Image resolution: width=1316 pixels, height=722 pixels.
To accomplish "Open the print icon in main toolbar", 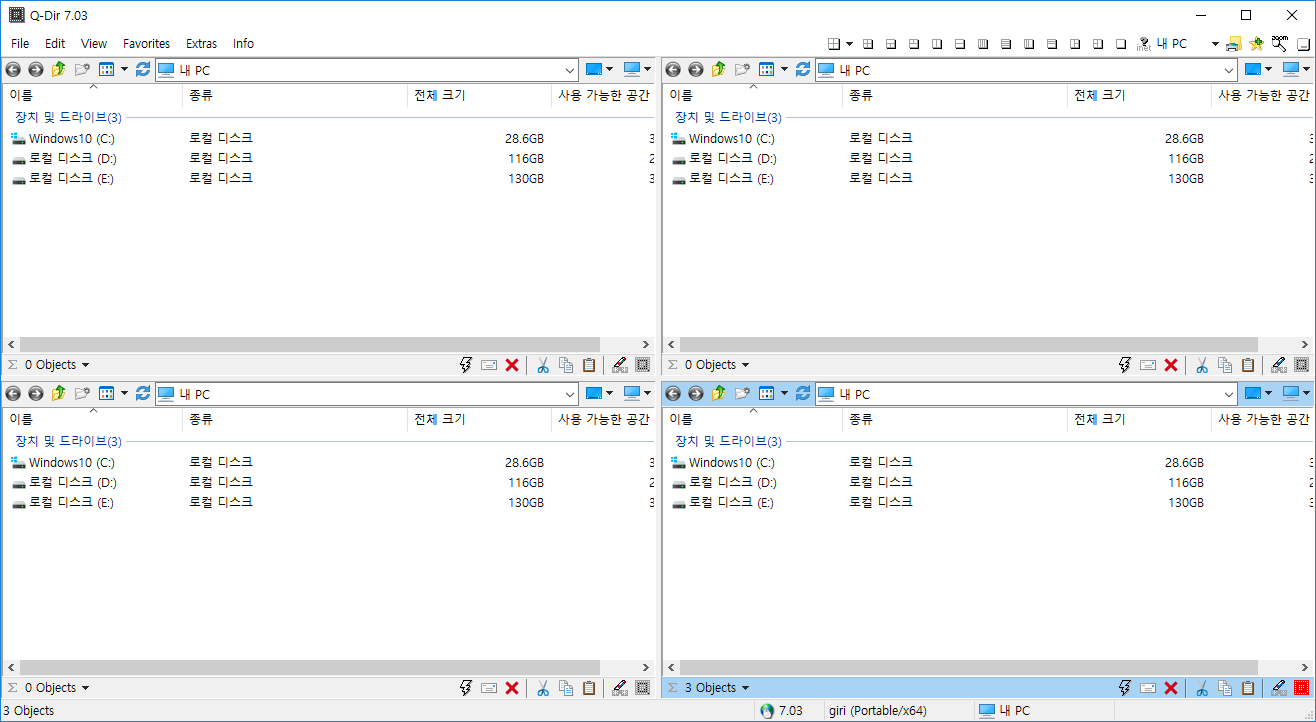I will pos(1233,44).
